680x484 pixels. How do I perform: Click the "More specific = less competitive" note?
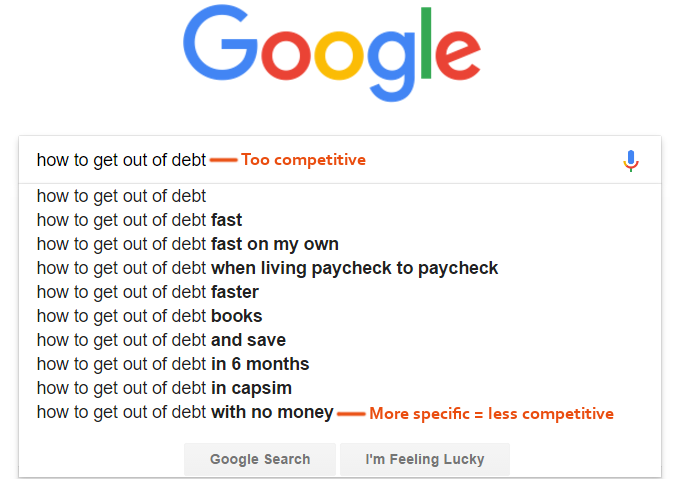pyautogui.click(x=491, y=413)
